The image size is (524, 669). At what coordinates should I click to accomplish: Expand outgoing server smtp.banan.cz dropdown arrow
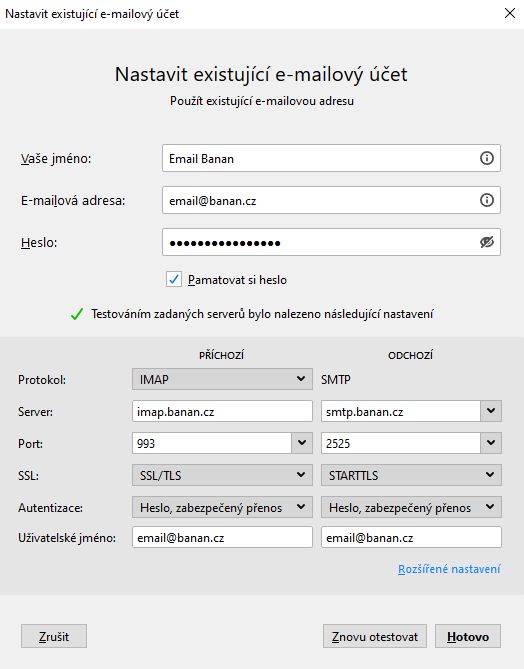pyautogui.click(x=491, y=411)
